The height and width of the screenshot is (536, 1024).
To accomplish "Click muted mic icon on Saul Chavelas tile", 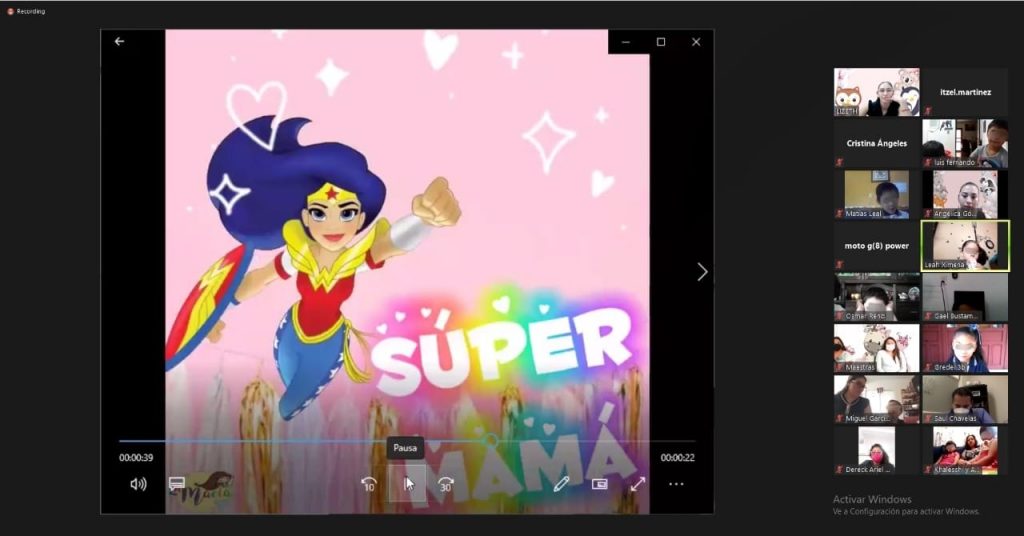I will click(927, 418).
